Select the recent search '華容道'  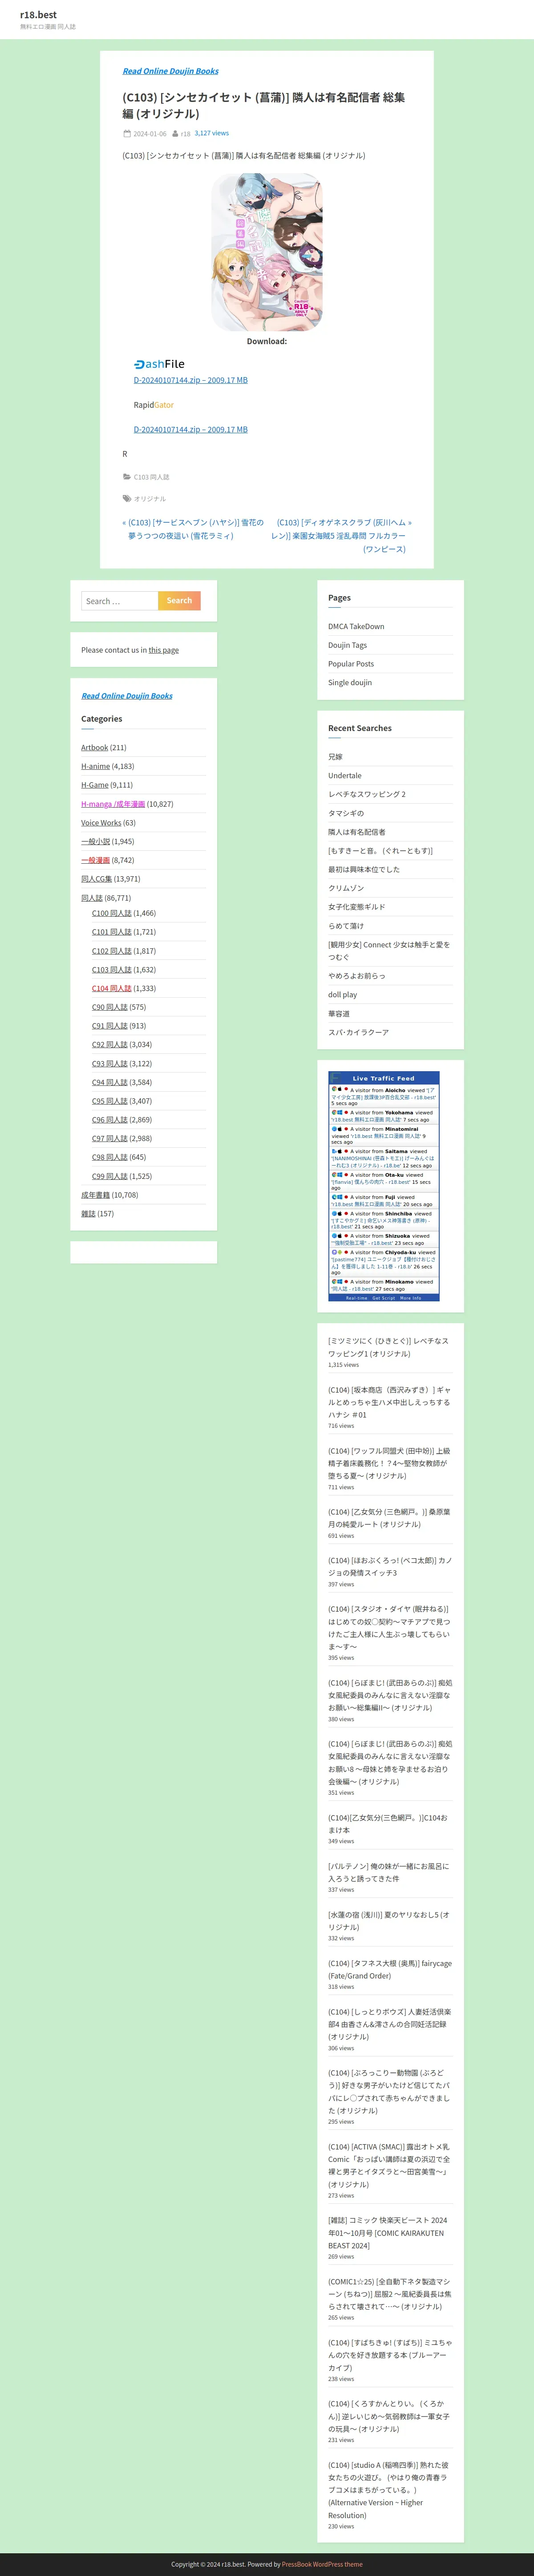[x=339, y=1014]
